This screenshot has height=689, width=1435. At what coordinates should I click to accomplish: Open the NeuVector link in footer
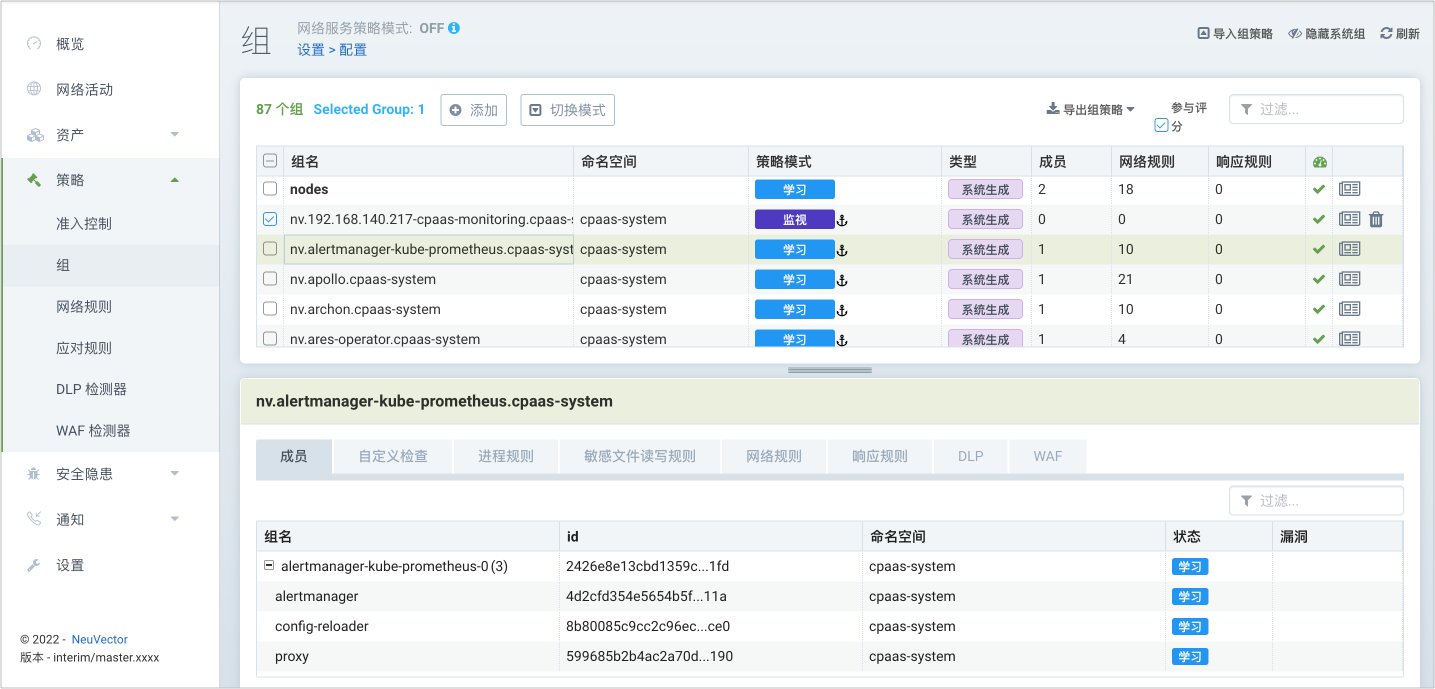click(x=99, y=639)
